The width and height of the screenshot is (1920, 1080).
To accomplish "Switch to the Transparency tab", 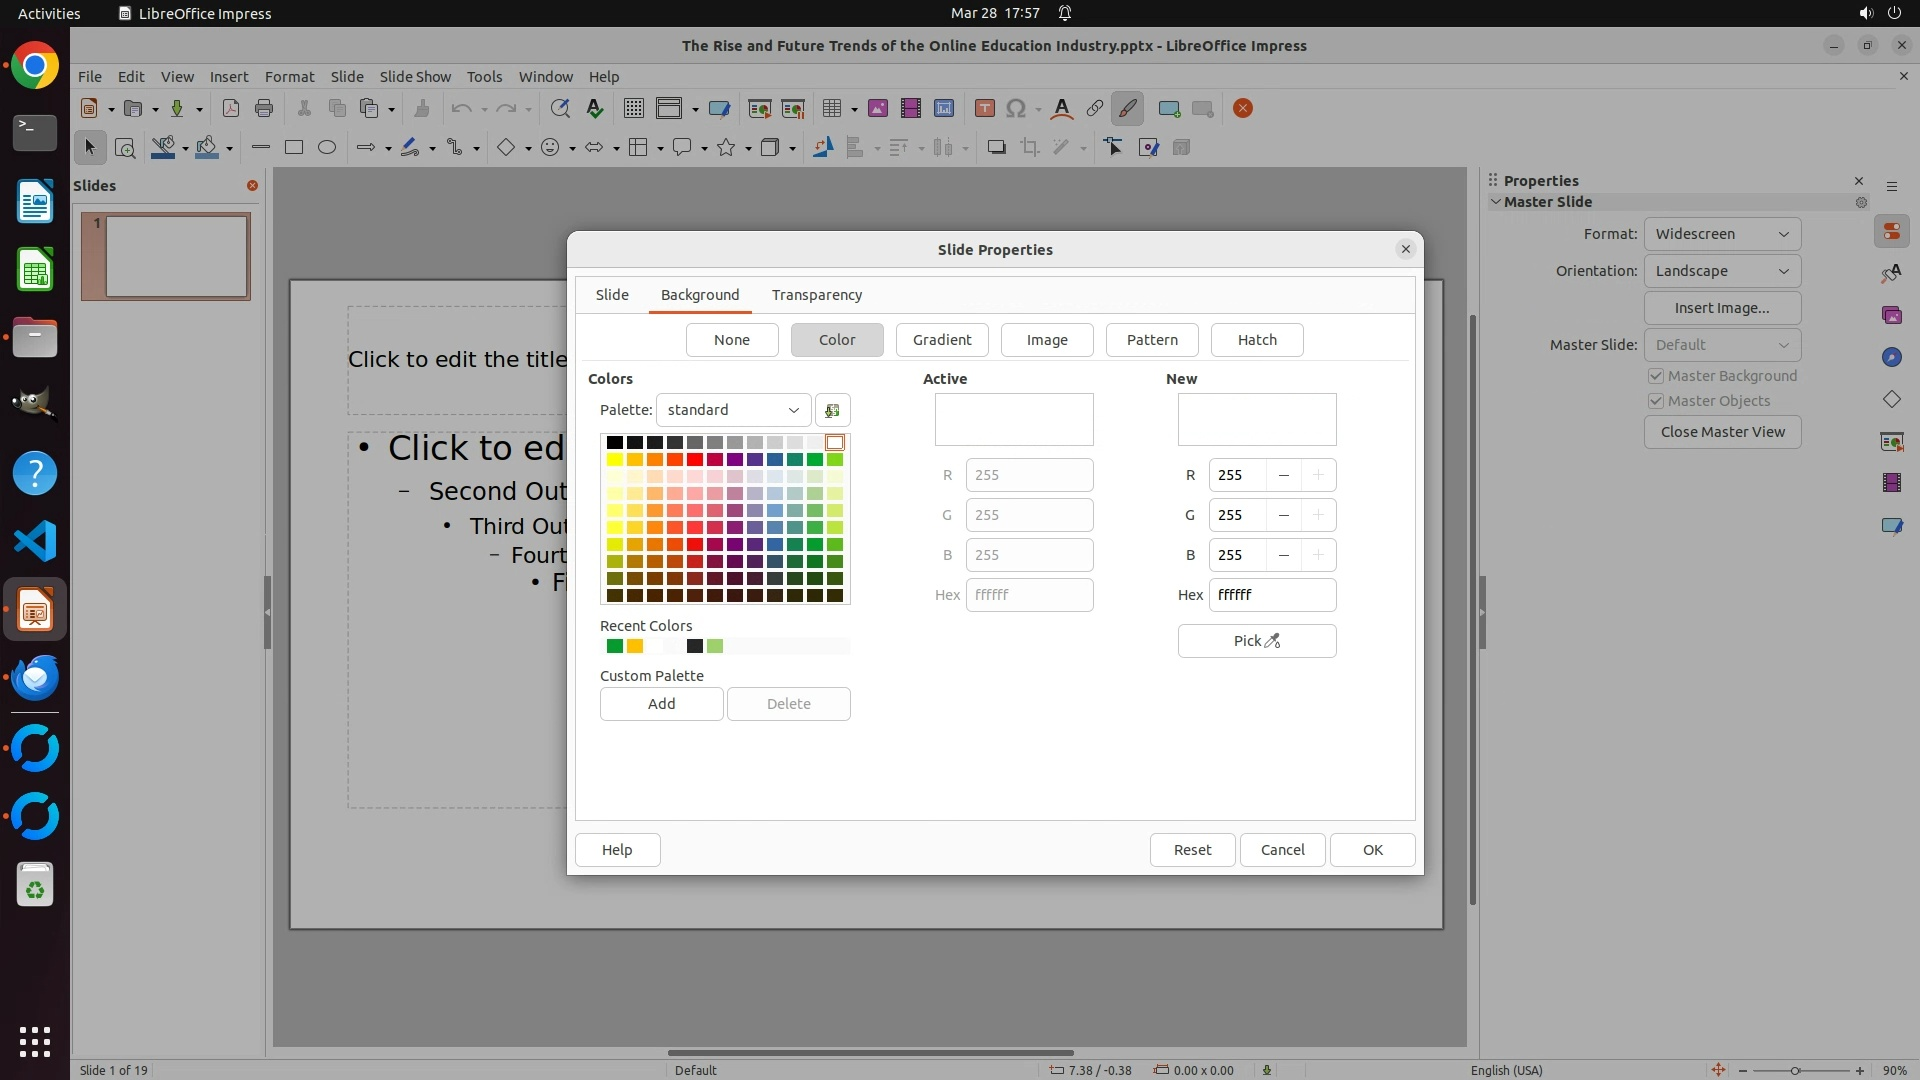I will [816, 295].
